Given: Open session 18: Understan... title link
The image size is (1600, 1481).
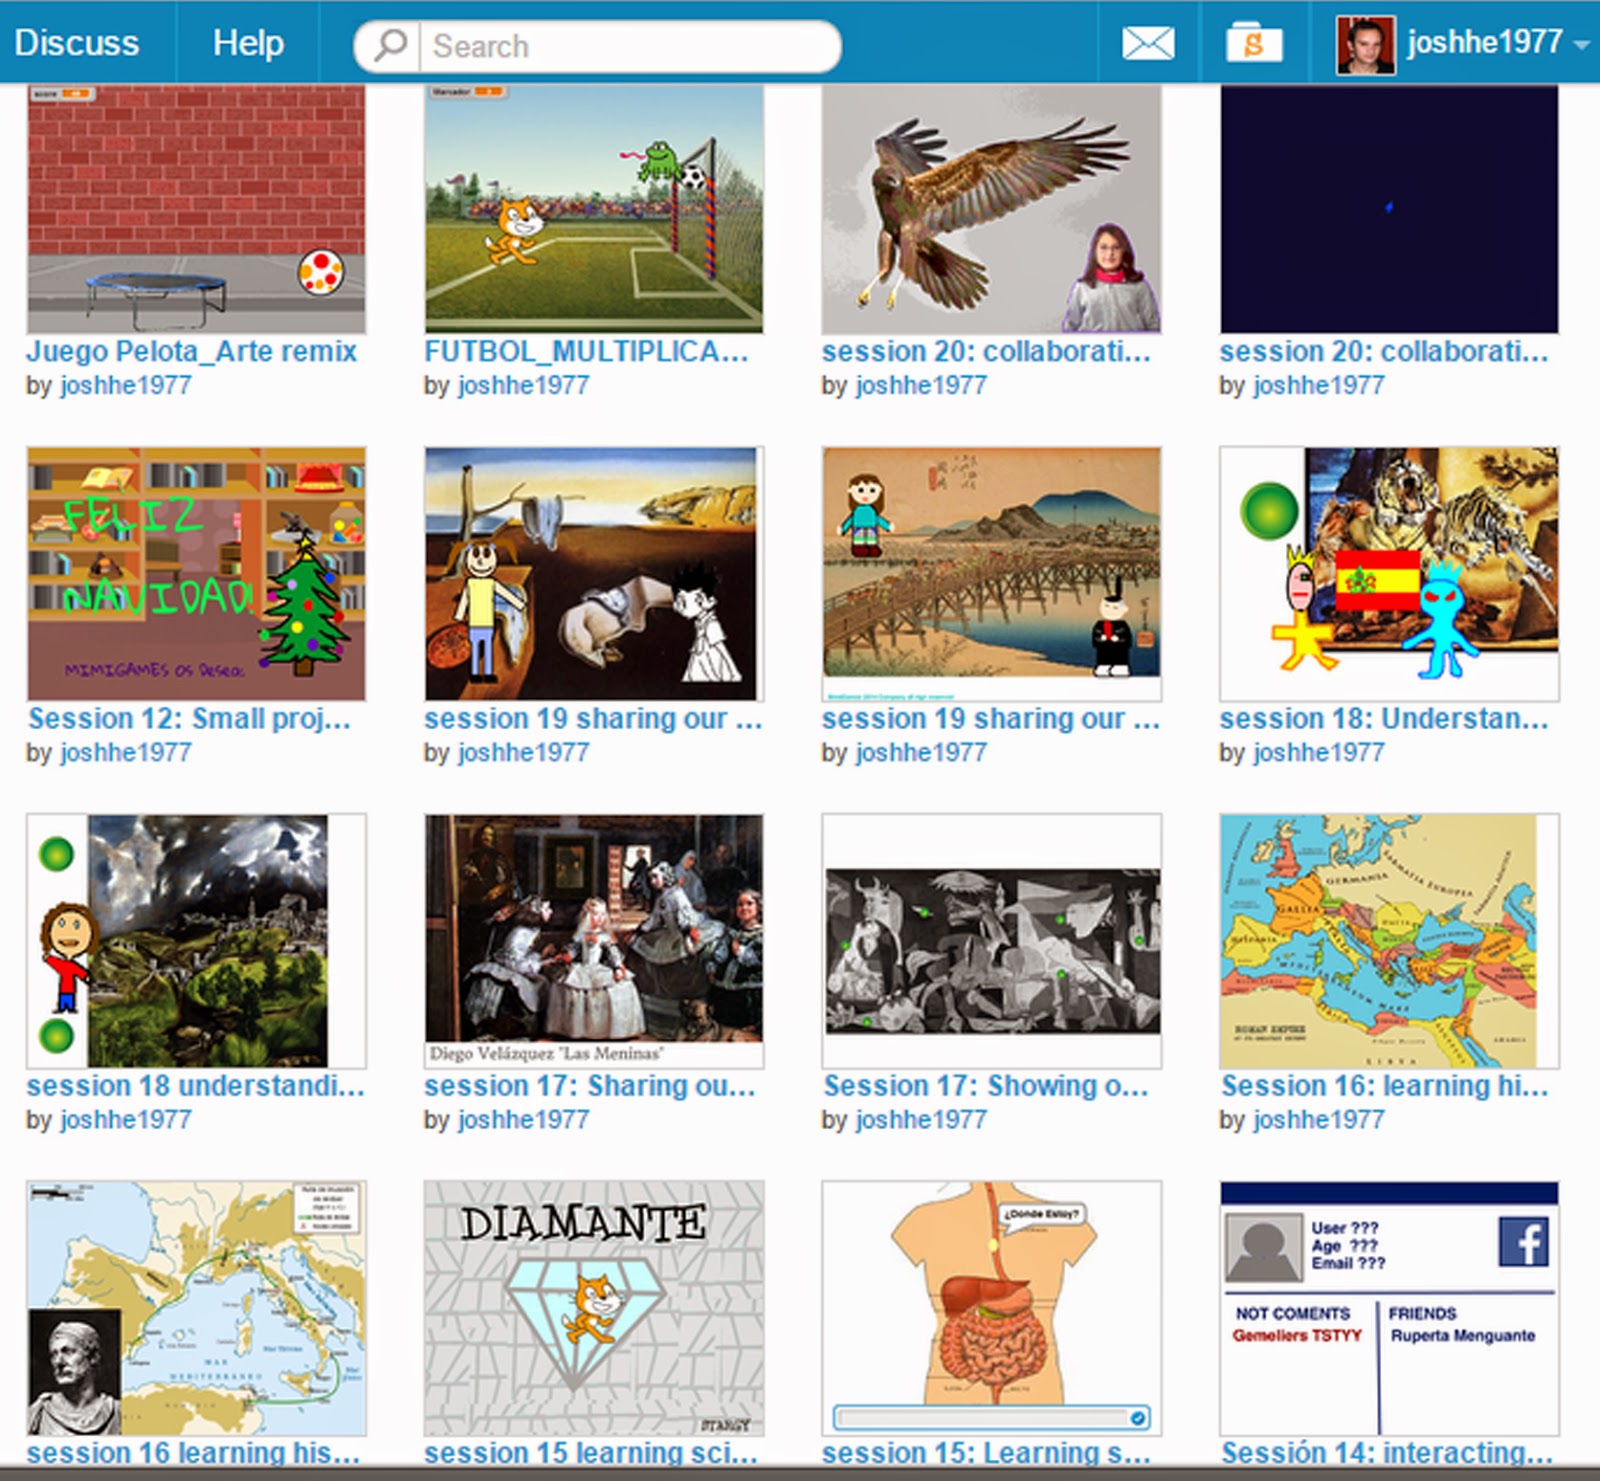Looking at the screenshot, I should pos(1384,718).
